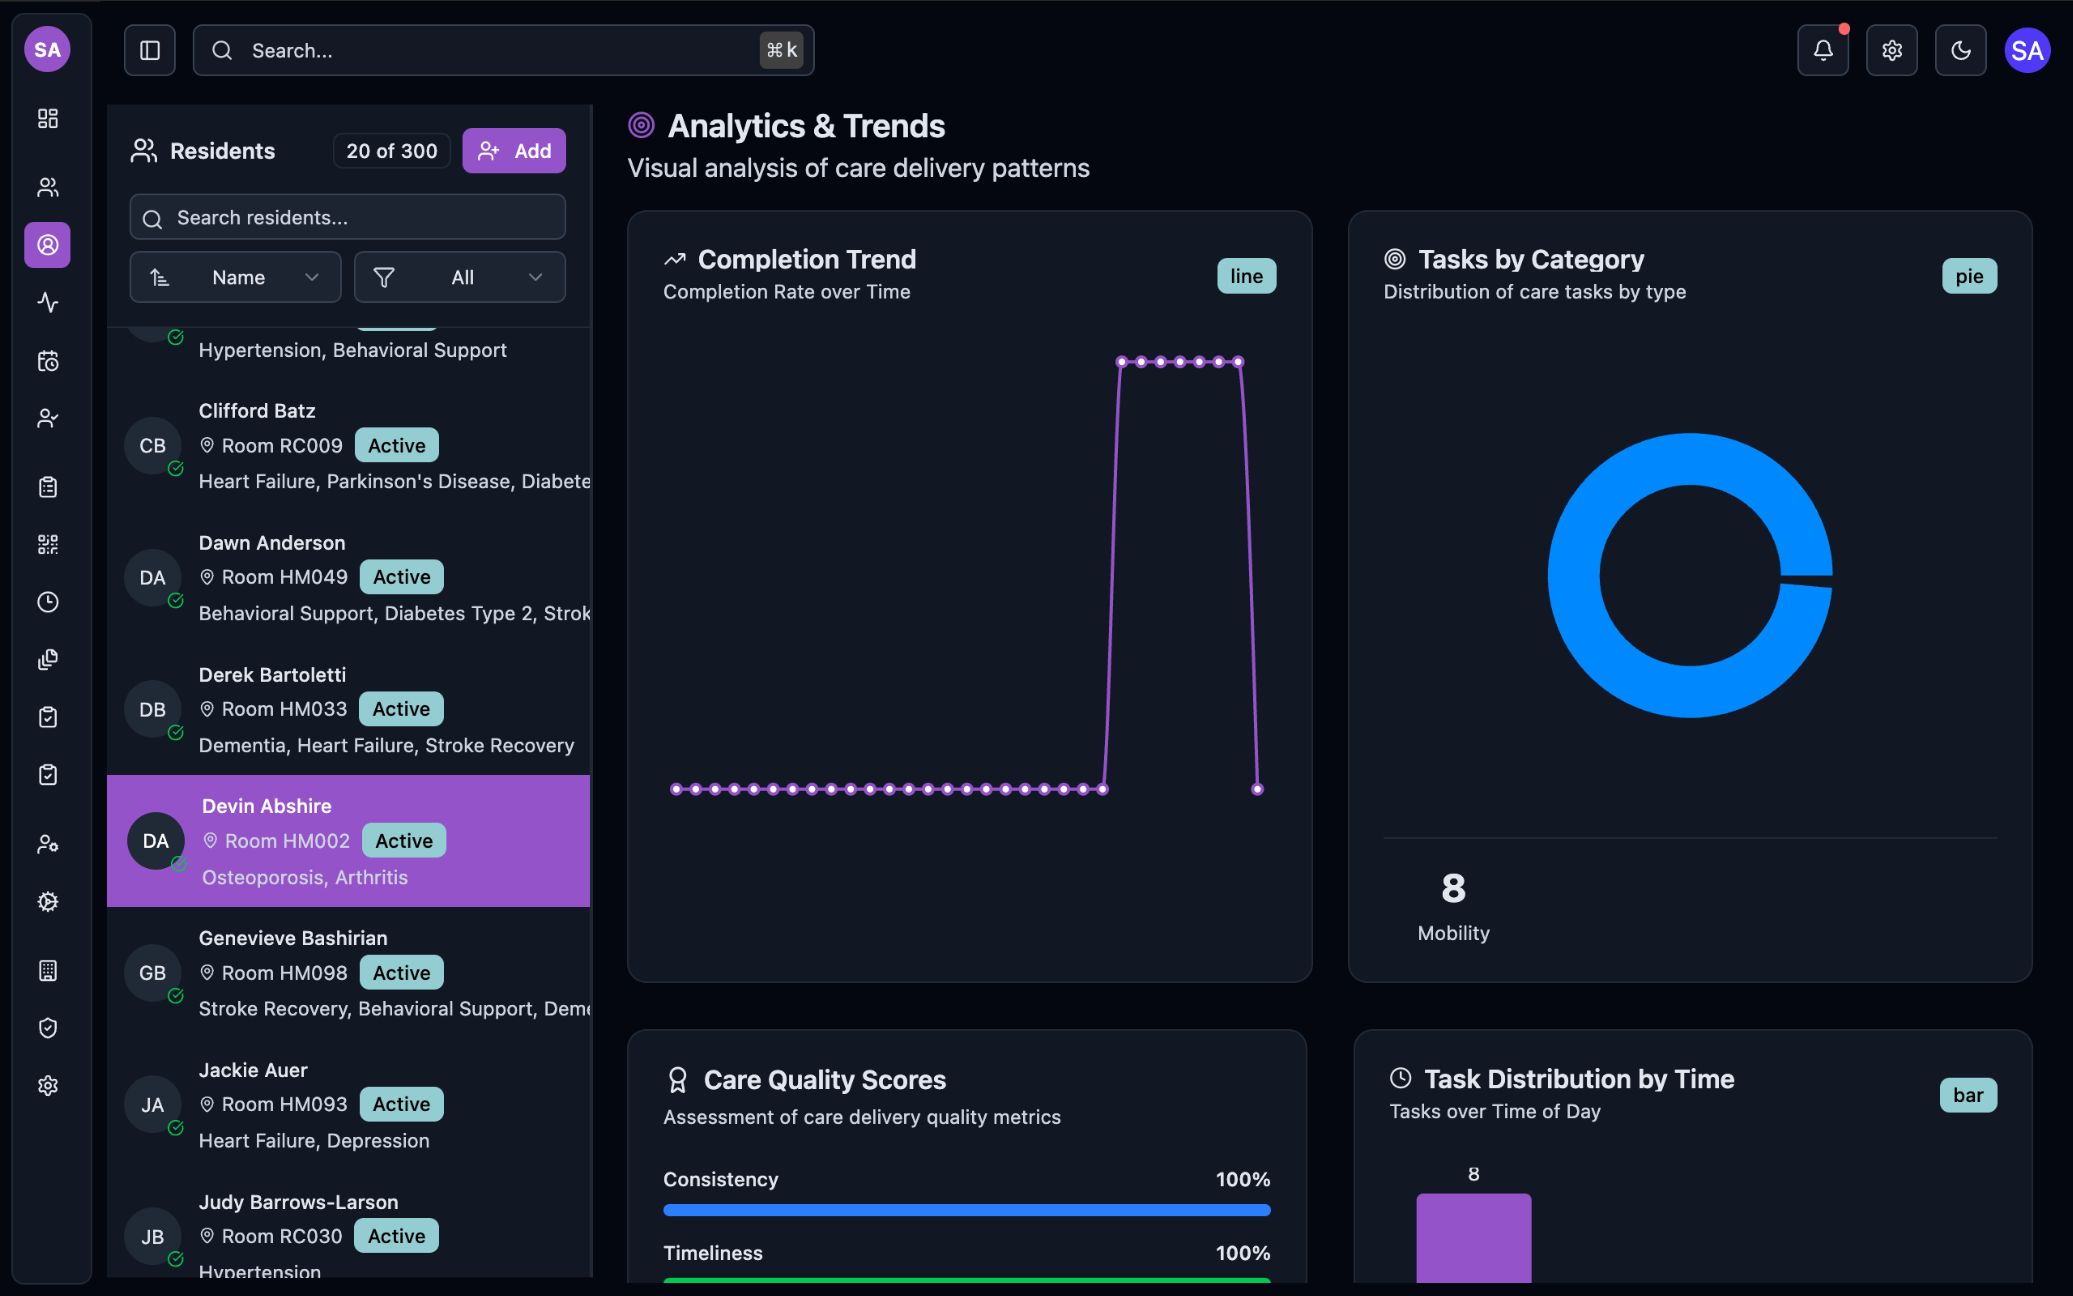Select resident Genevieve Bashirian

[349, 973]
